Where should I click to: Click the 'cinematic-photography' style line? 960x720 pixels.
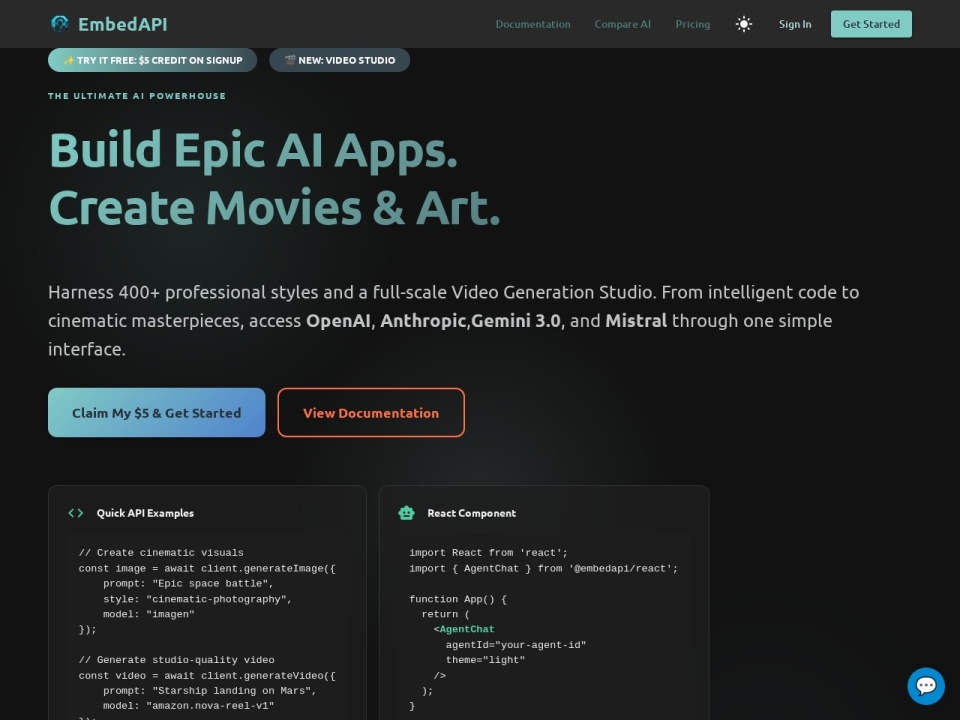tap(197, 599)
